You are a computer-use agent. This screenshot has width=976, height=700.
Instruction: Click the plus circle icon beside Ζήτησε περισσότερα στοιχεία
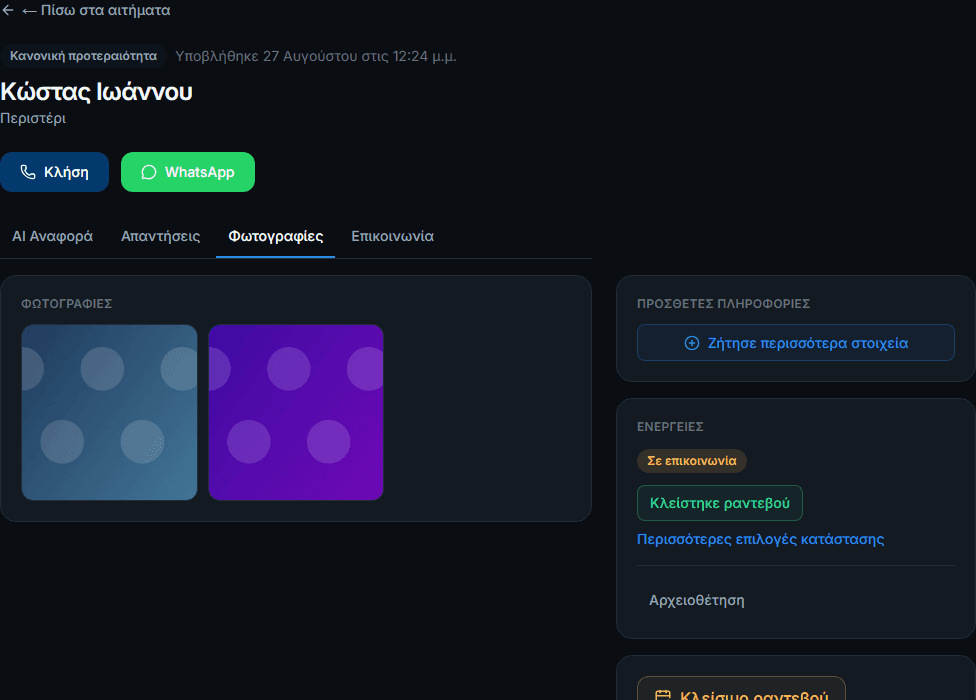[692, 343]
